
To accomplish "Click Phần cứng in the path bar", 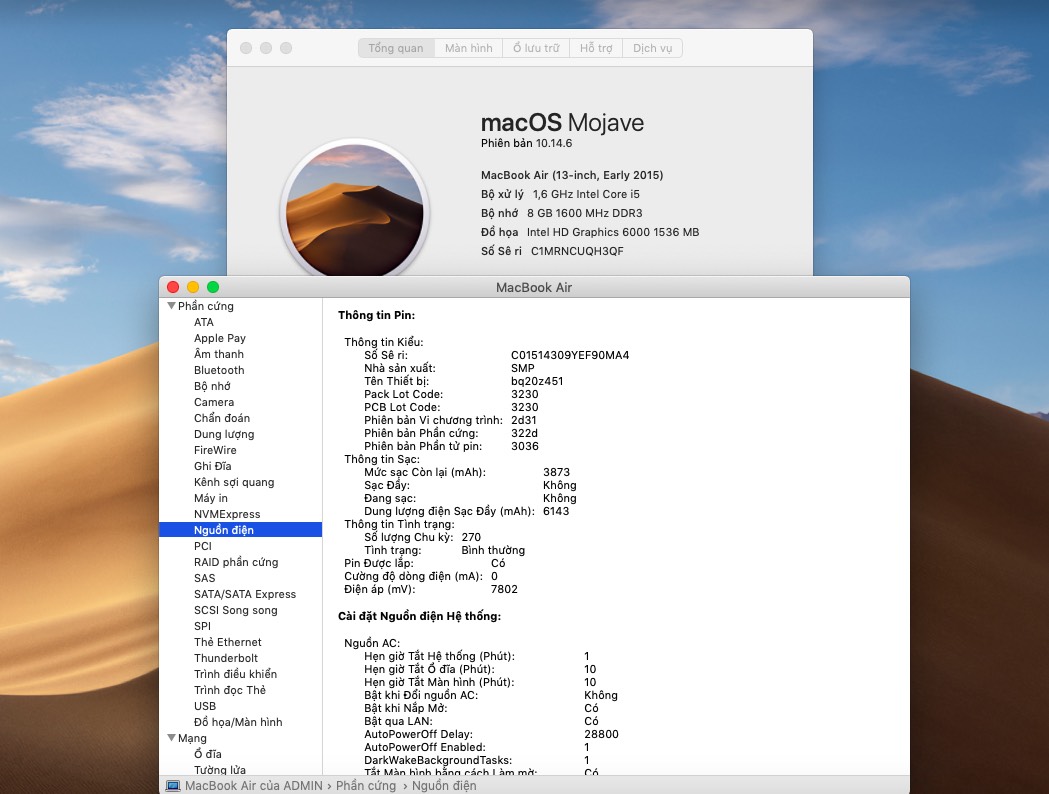I will 366,785.
